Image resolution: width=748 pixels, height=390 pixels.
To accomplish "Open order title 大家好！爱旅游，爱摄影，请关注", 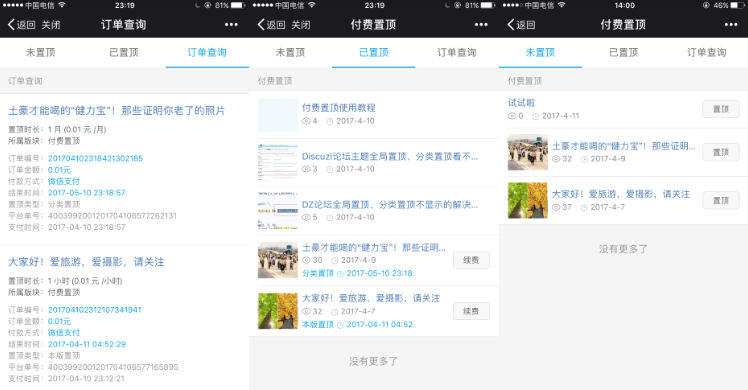I will pos(86,262).
